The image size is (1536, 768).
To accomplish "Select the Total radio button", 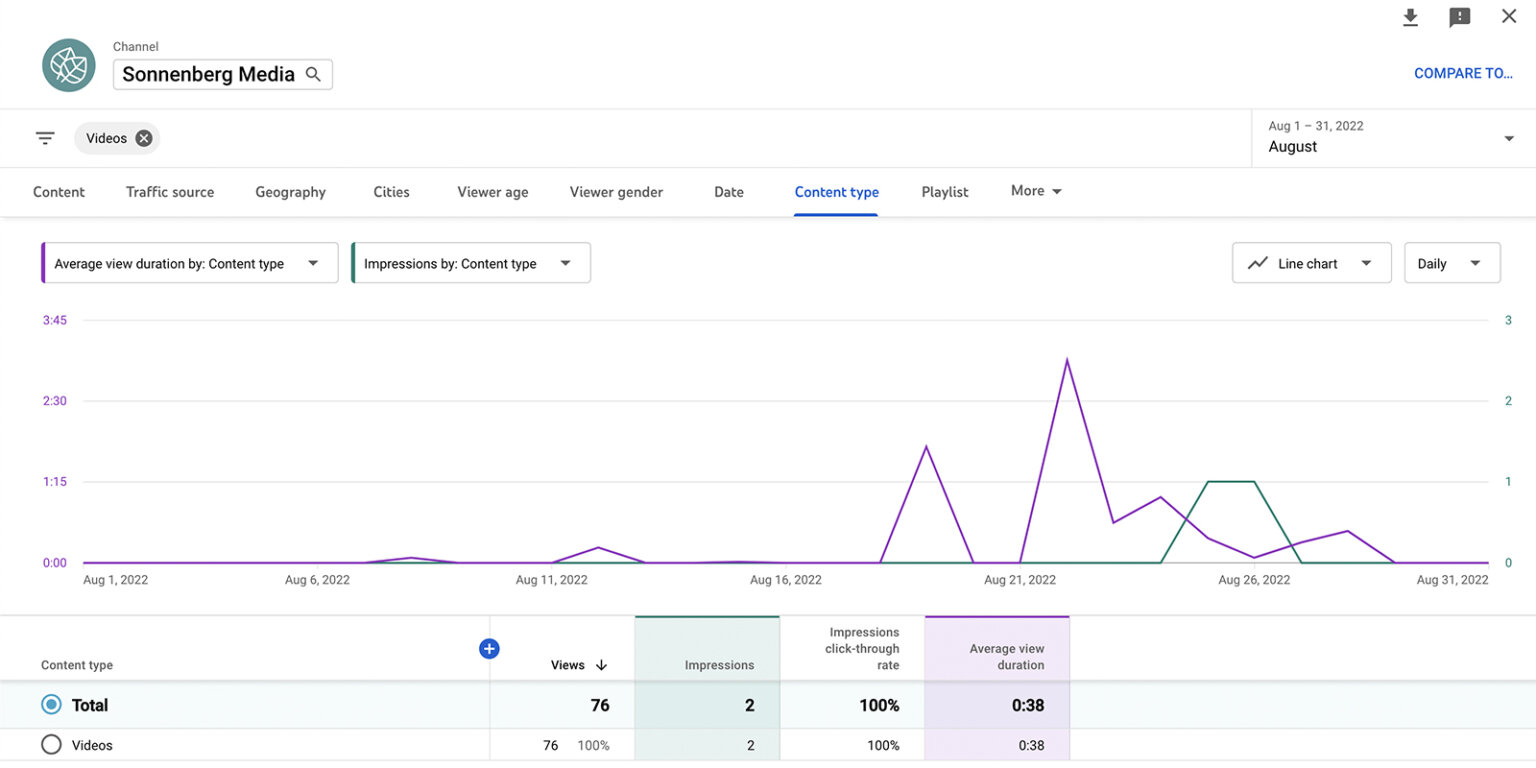I will tap(50, 704).
